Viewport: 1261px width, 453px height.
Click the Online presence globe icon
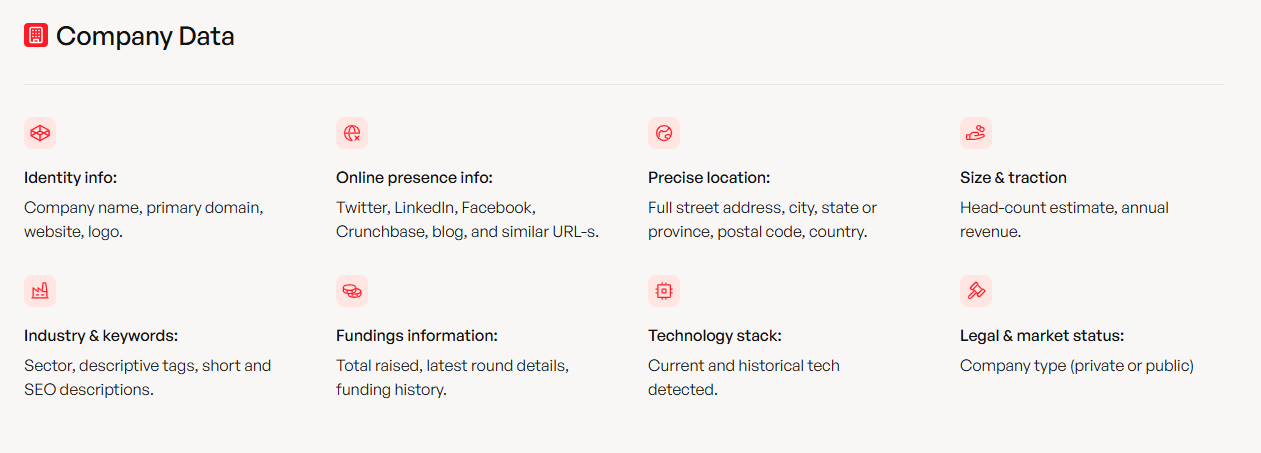tap(352, 133)
